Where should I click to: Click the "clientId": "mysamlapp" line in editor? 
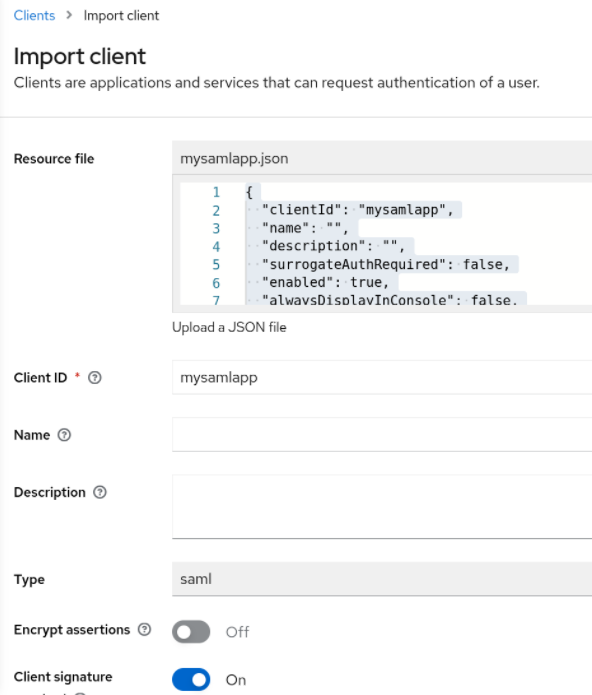point(357,210)
